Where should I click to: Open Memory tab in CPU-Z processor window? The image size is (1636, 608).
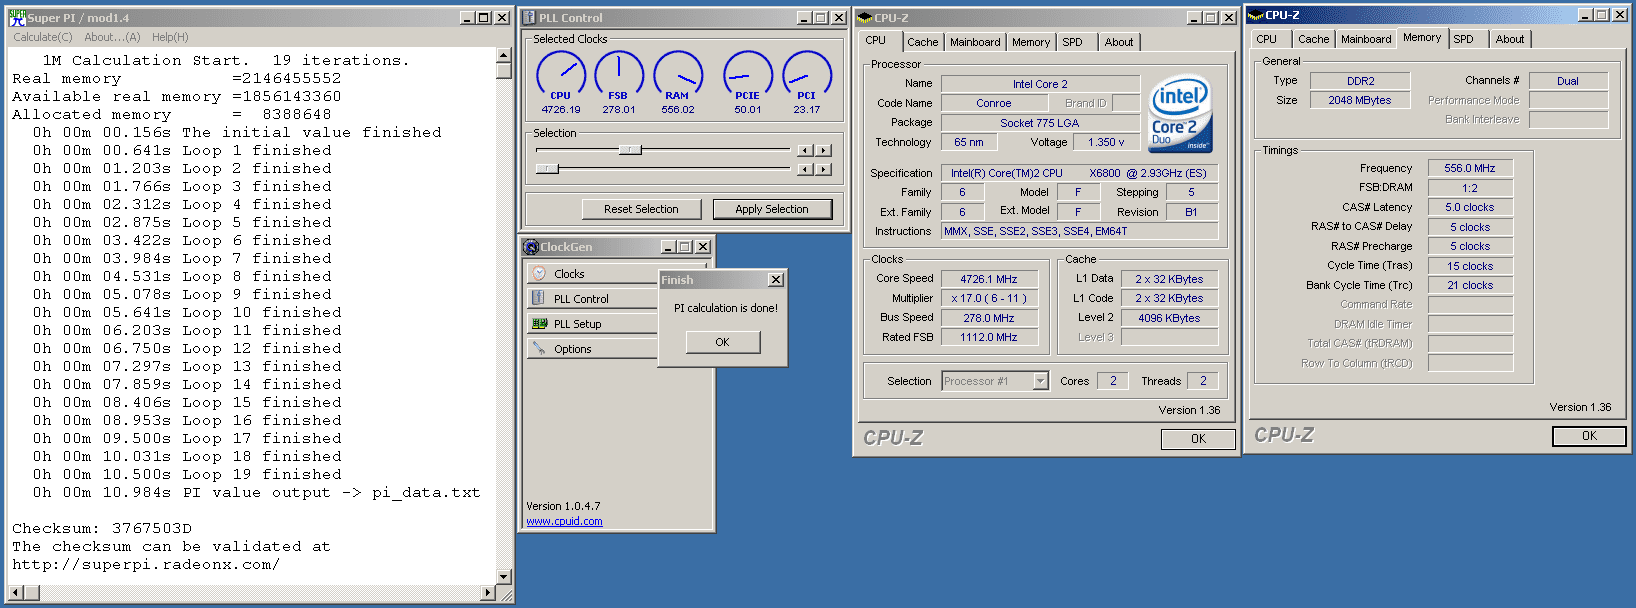[x=1031, y=42]
